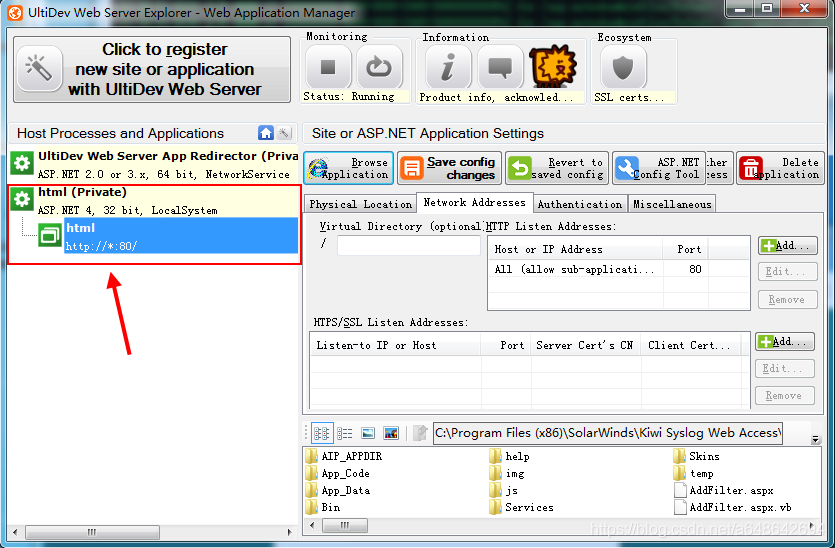Image resolution: width=835 pixels, height=548 pixels.
Task: Switch to the Physical Location tab
Action: click(361, 204)
